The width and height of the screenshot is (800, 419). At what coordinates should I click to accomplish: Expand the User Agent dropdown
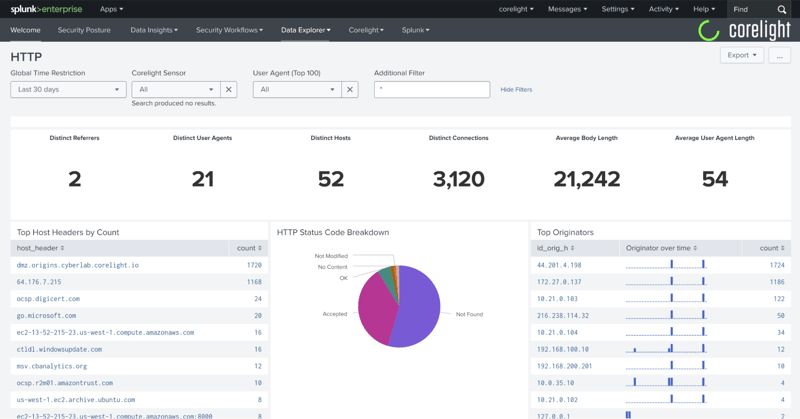(297, 90)
